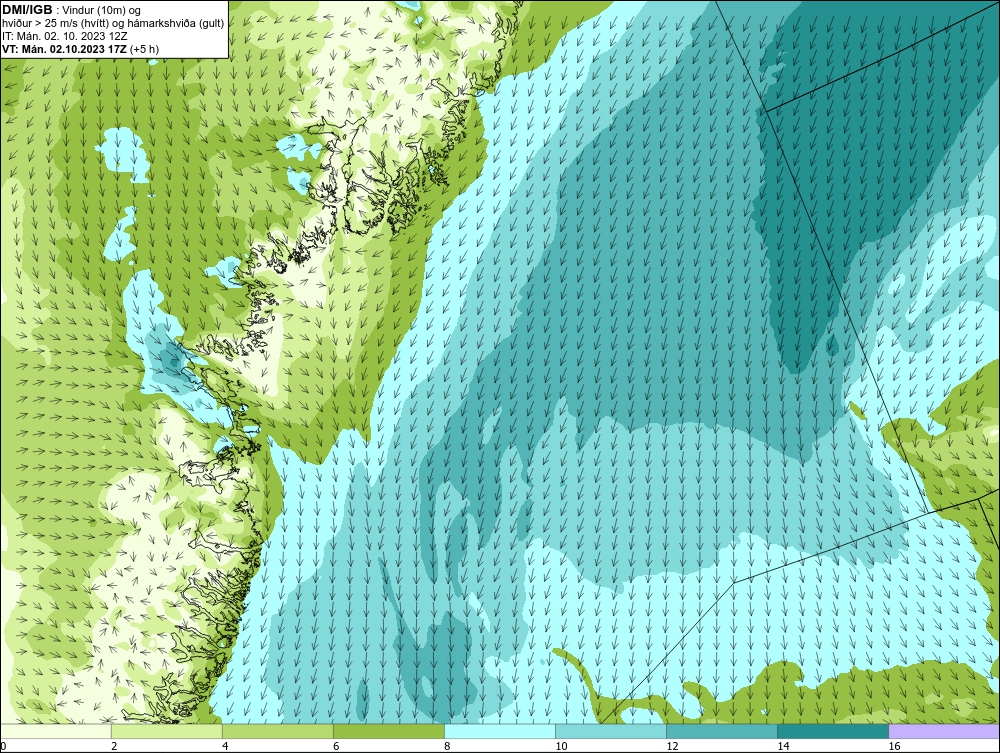Click the legend label '8'
The width and height of the screenshot is (1000, 753).
pyautogui.click(x=447, y=746)
